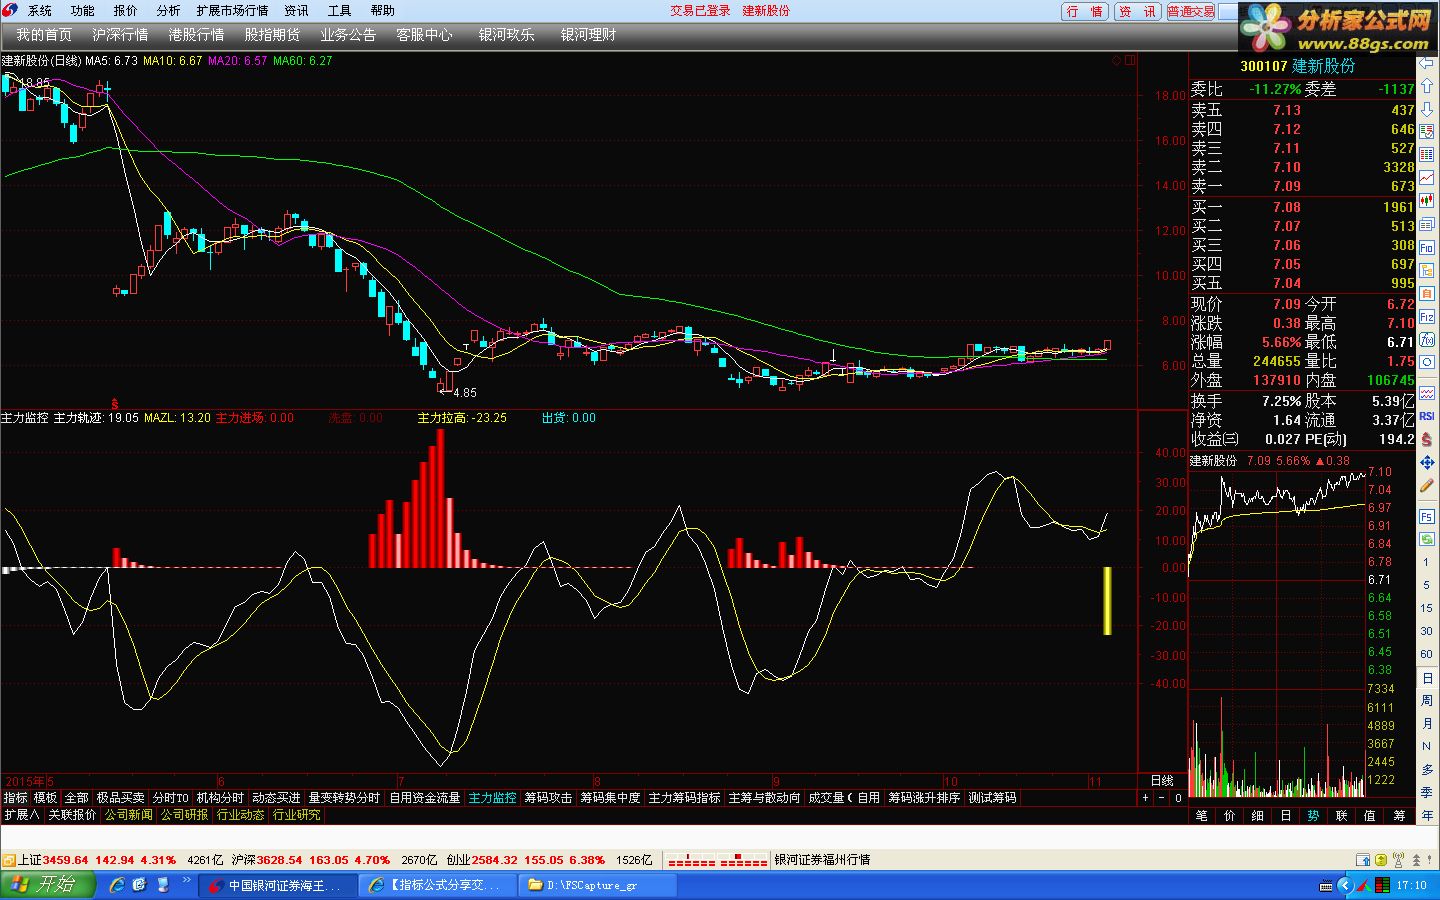Switch to 5-minute period
1440x900 pixels.
(1427, 585)
